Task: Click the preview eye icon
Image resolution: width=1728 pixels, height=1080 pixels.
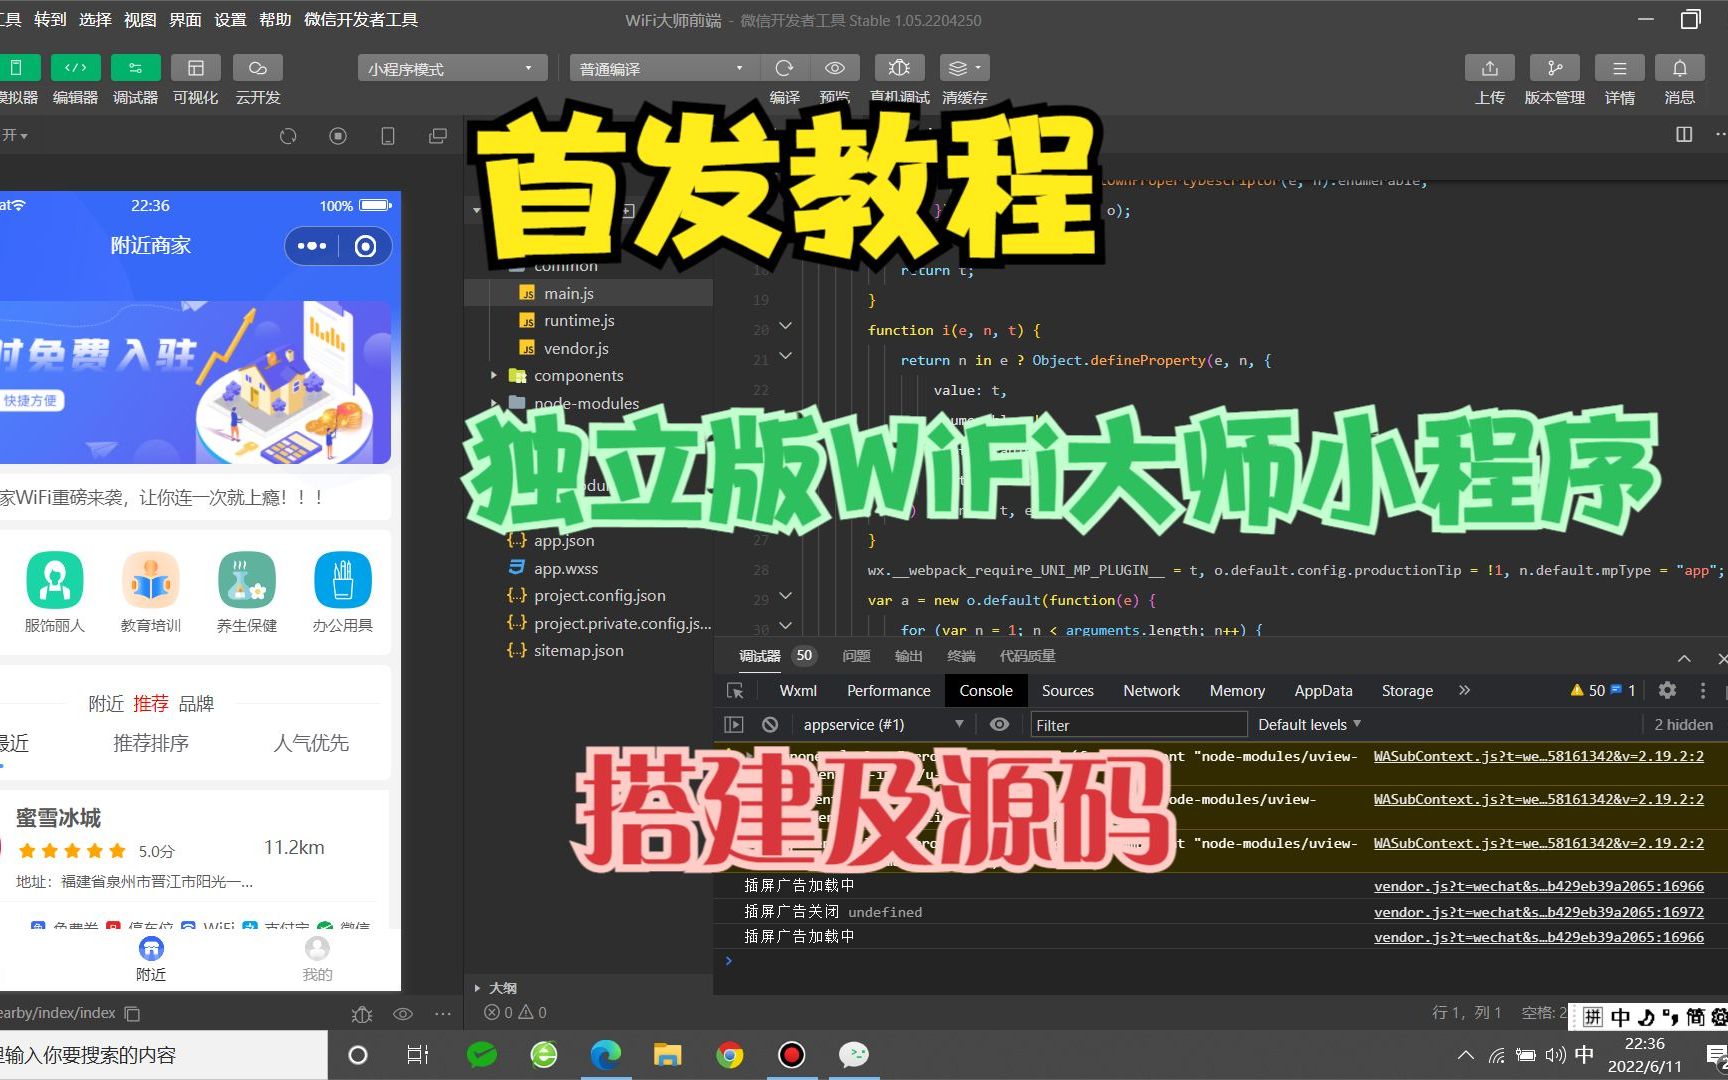Action: click(835, 68)
